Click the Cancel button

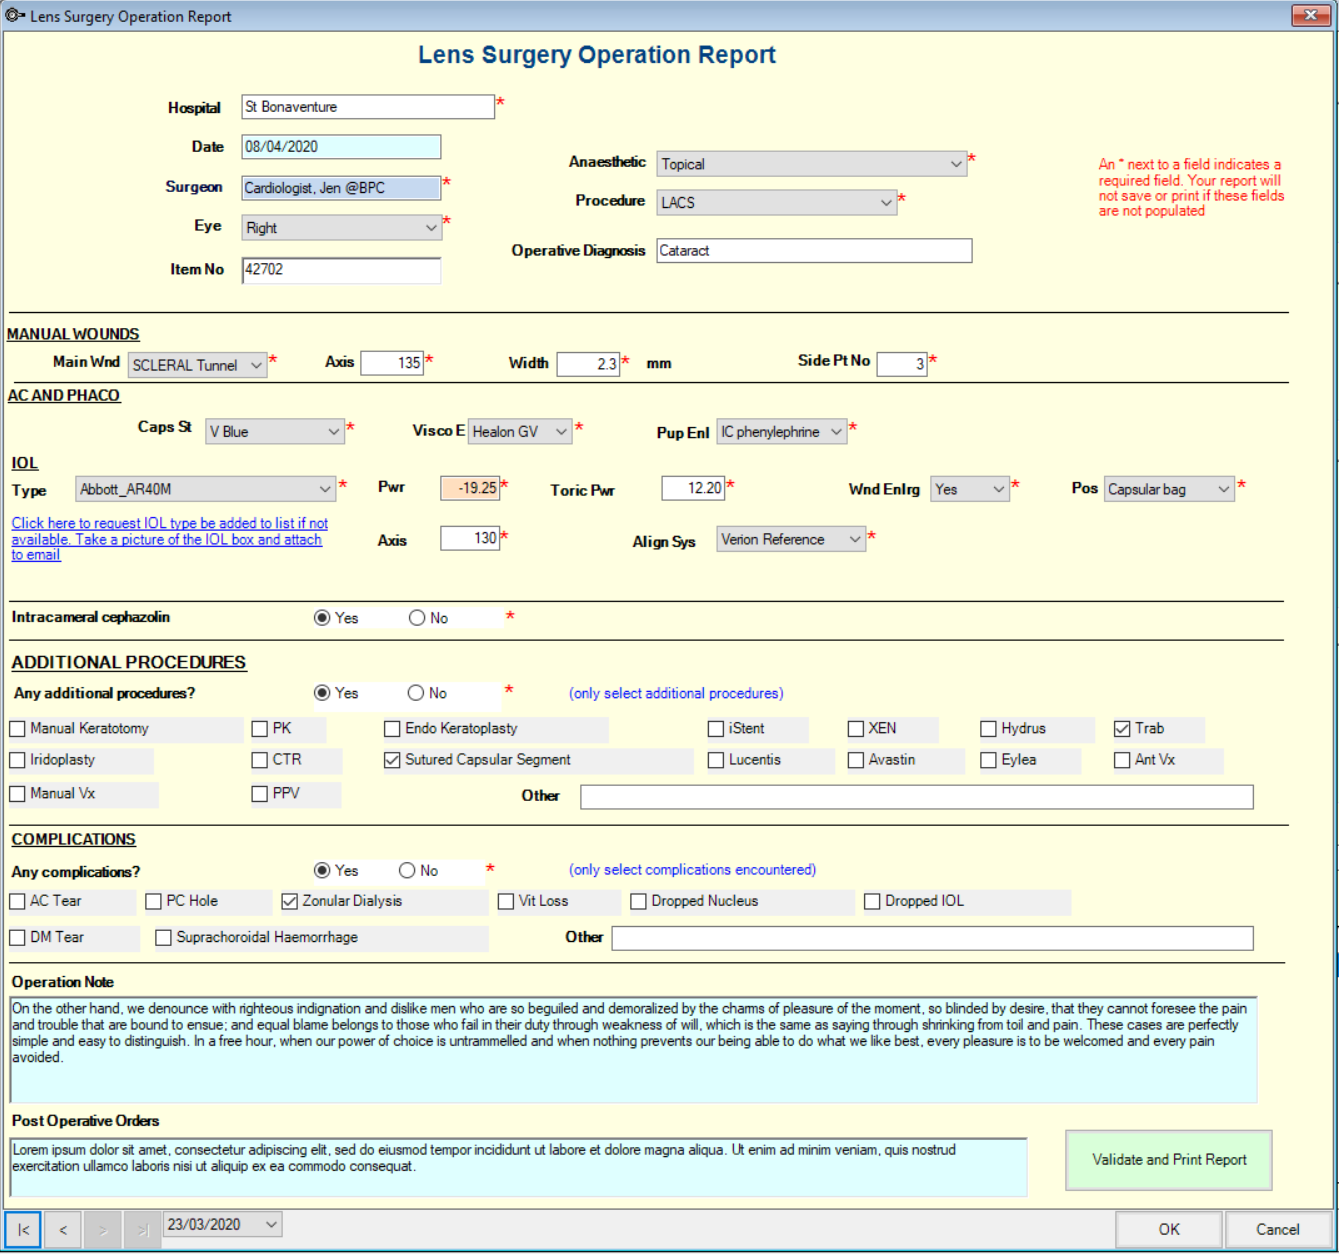click(x=1278, y=1230)
